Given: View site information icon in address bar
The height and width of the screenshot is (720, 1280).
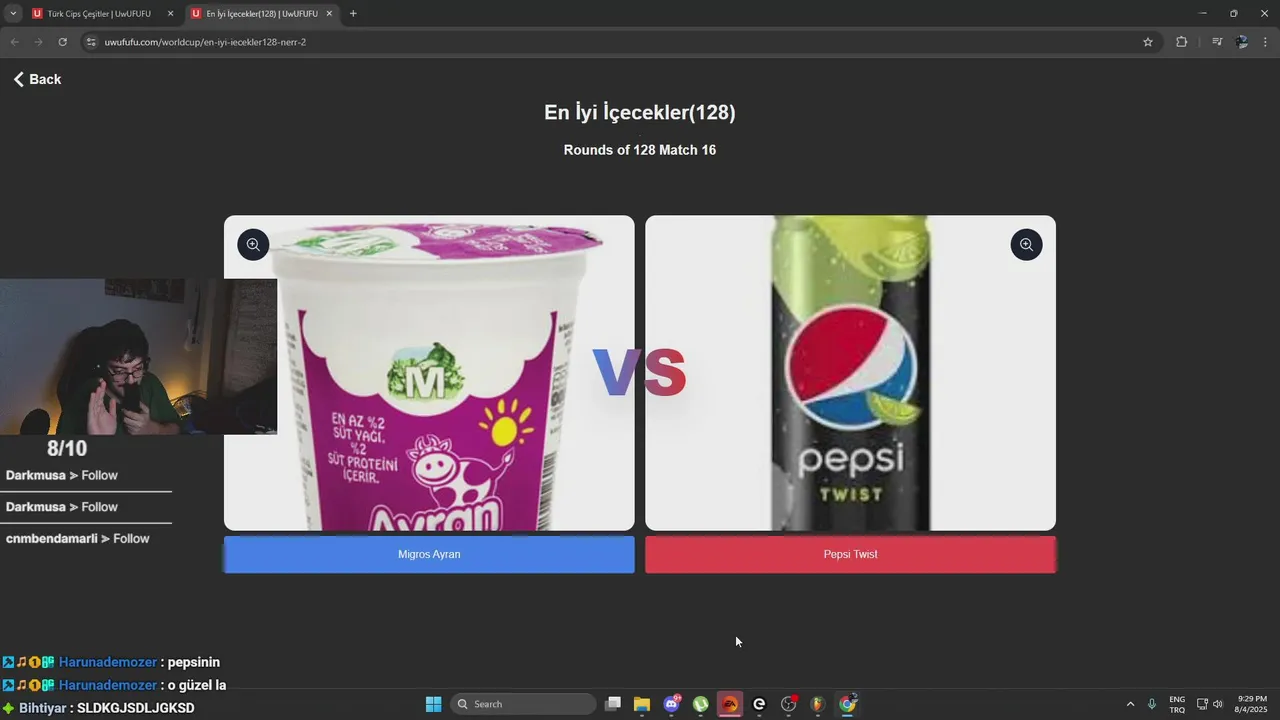Looking at the screenshot, I should pos(91,42).
